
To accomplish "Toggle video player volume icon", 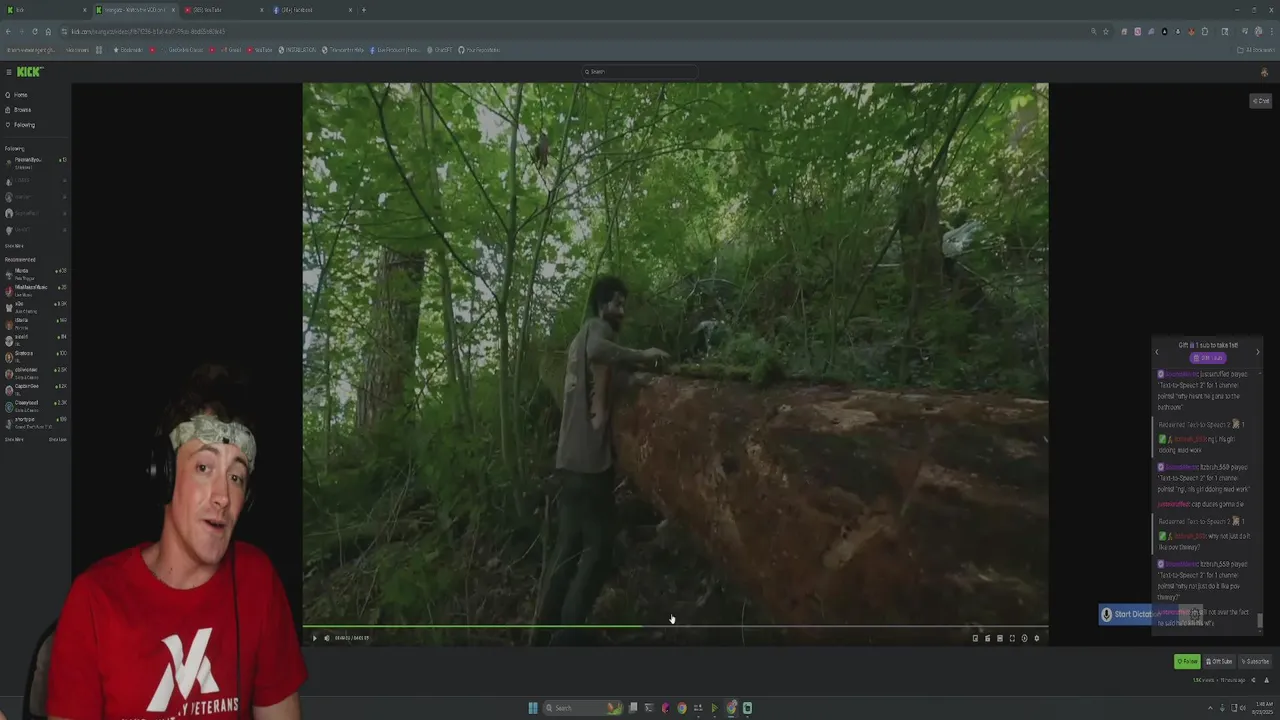I will click(x=326, y=638).
